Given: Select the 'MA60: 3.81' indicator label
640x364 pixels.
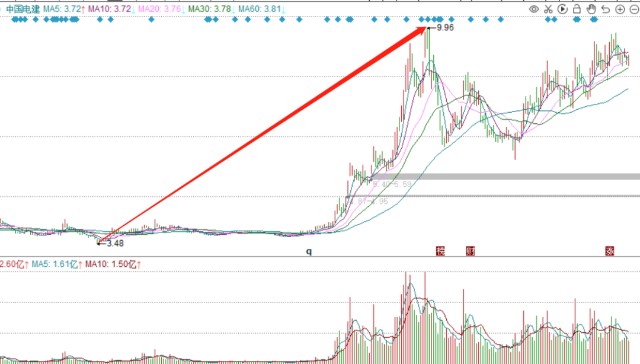Looking at the screenshot, I should click(260, 9).
